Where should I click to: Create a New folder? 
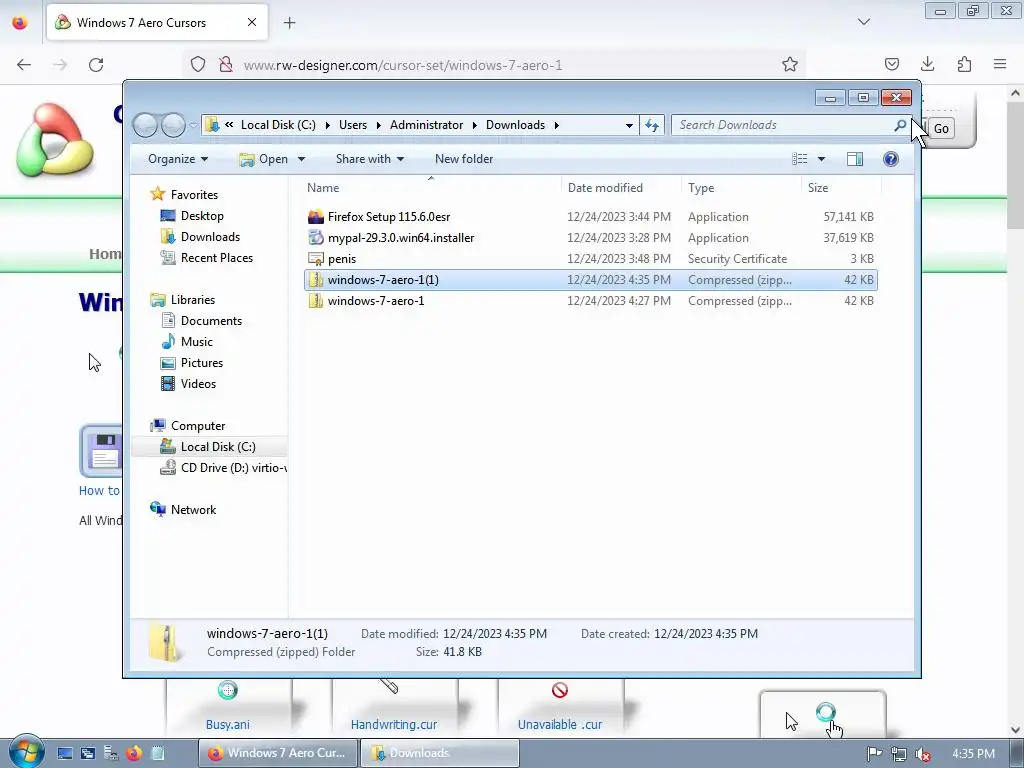[464, 159]
